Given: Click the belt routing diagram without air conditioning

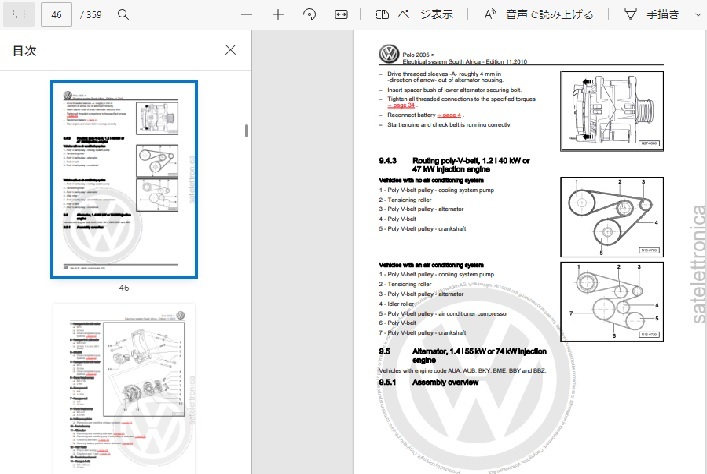Looking at the screenshot, I should 612,217.
